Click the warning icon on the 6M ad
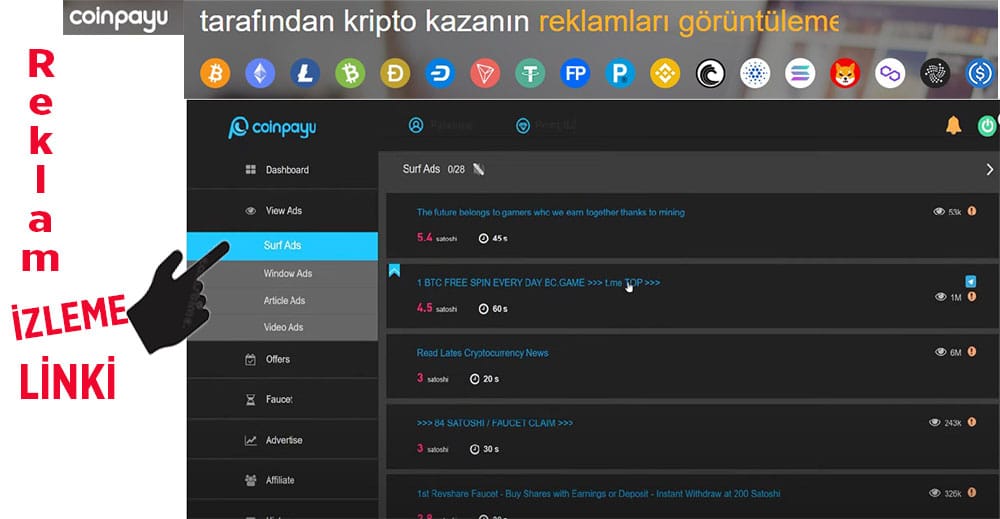Viewport: 1000px width, 519px height. pos(972,351)
